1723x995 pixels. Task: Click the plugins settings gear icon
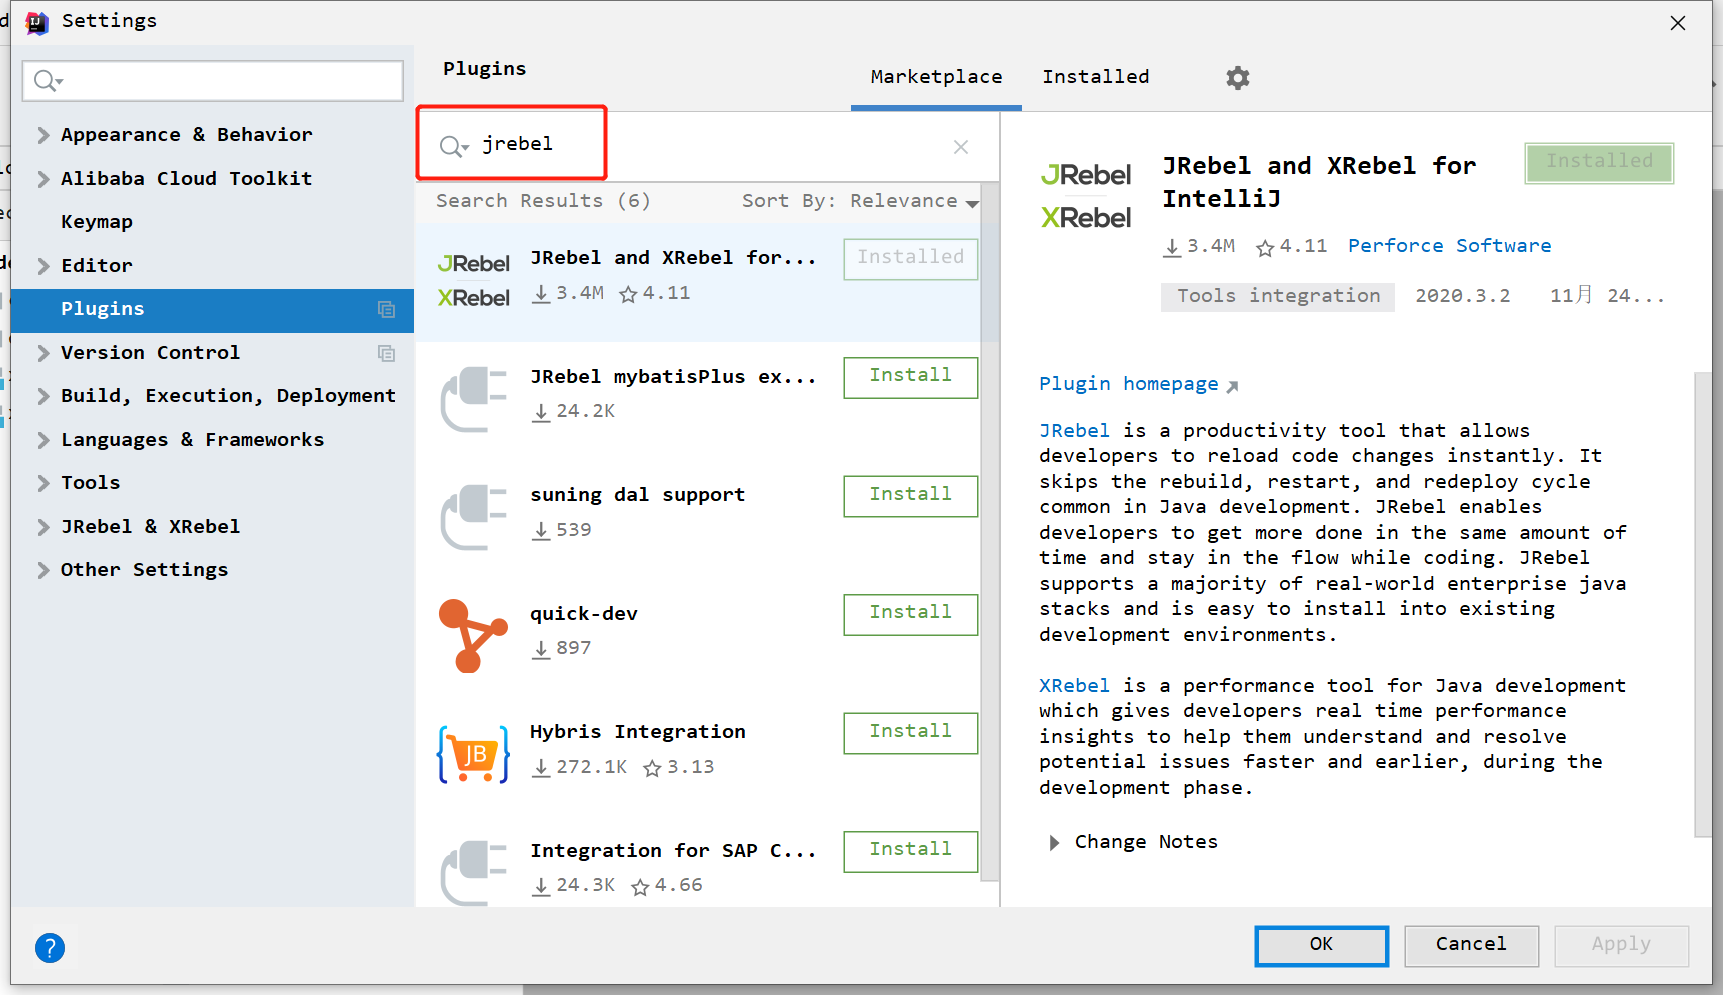[1238, 78]
